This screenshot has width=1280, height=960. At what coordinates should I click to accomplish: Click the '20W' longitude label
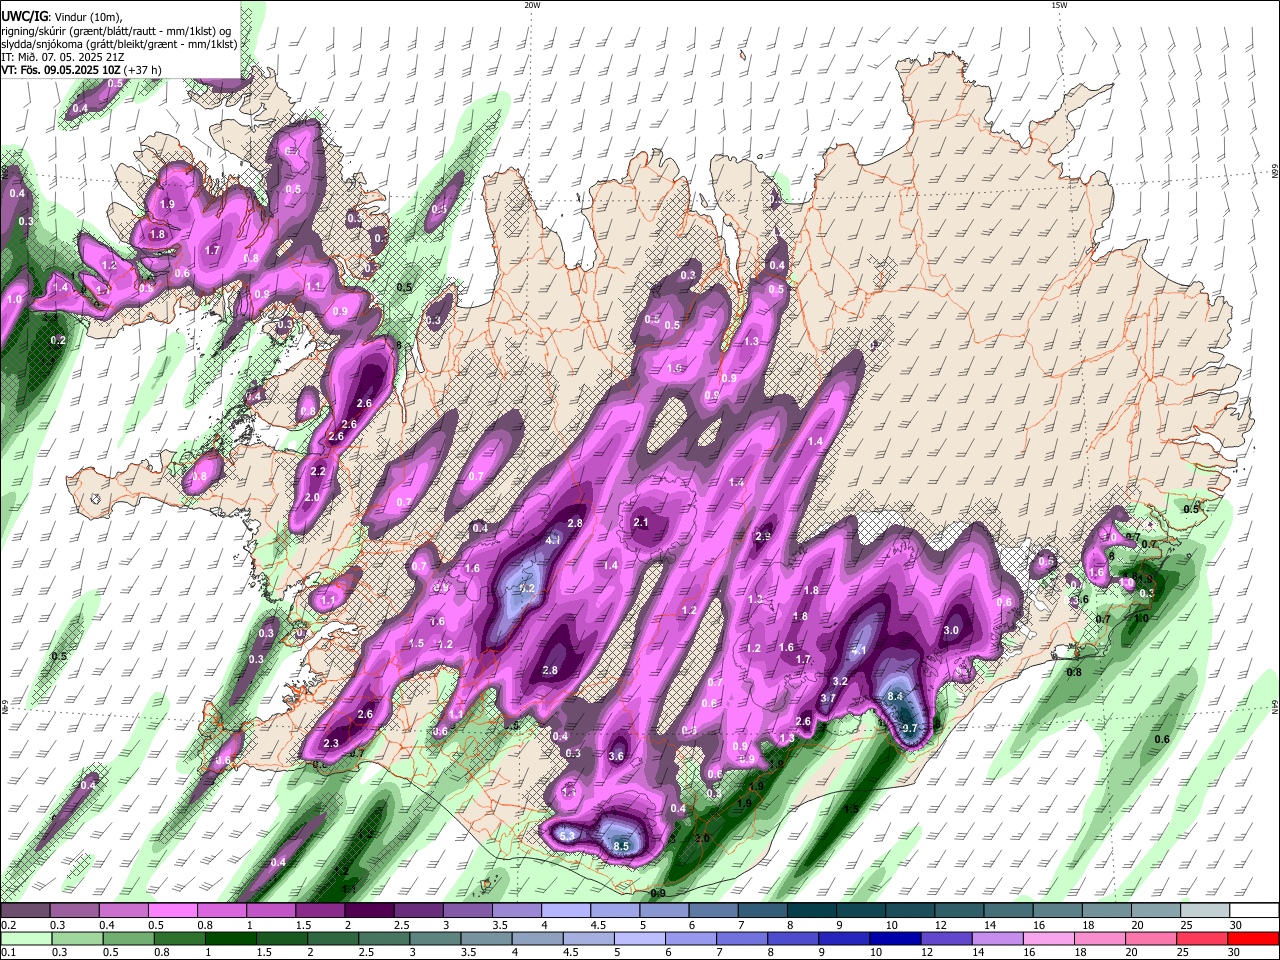click(x=532, y=5)
